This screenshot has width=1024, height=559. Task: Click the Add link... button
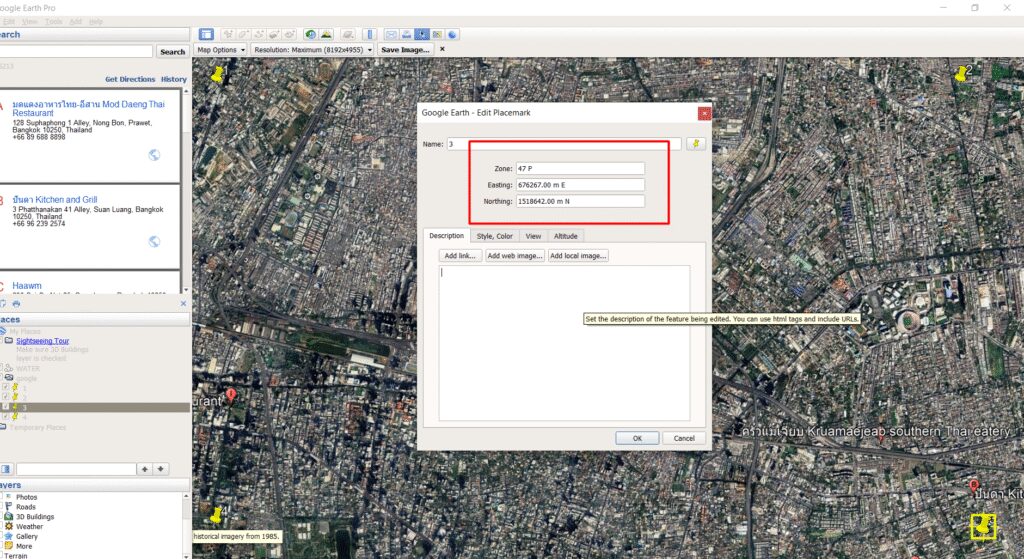[x=460, y=255]
